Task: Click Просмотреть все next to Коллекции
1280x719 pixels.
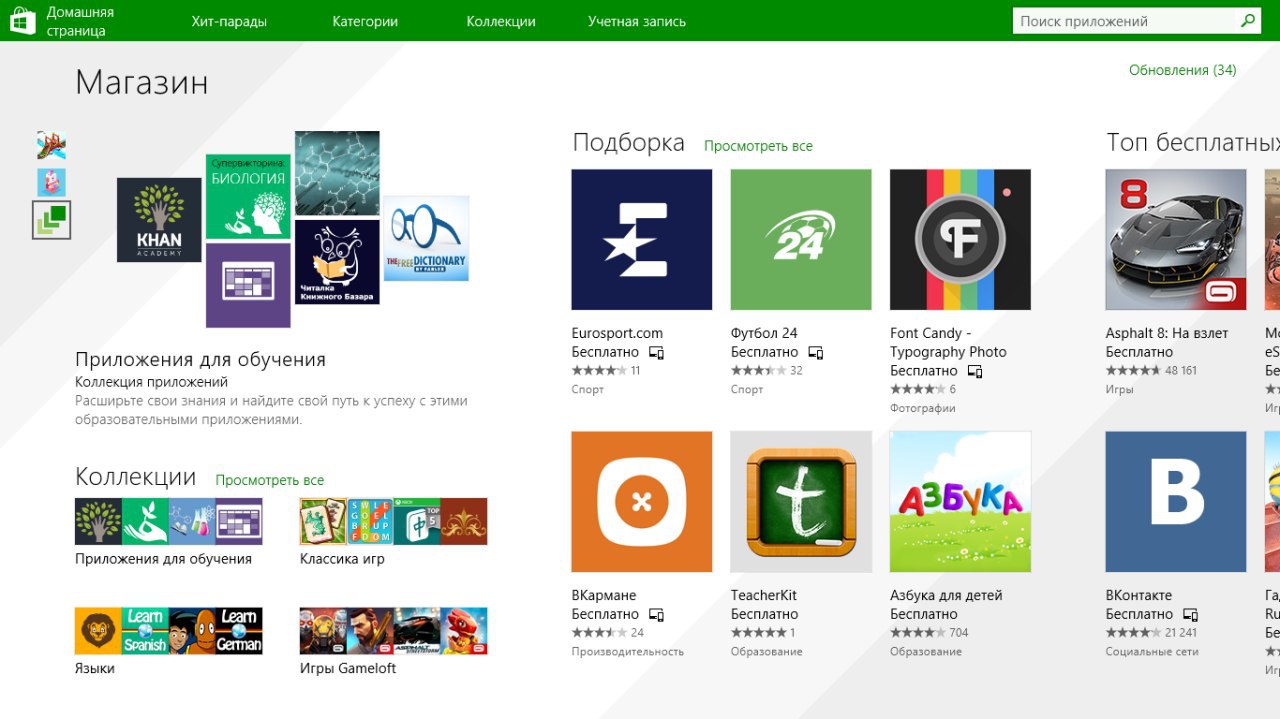Action: click(x=270, y=480)
